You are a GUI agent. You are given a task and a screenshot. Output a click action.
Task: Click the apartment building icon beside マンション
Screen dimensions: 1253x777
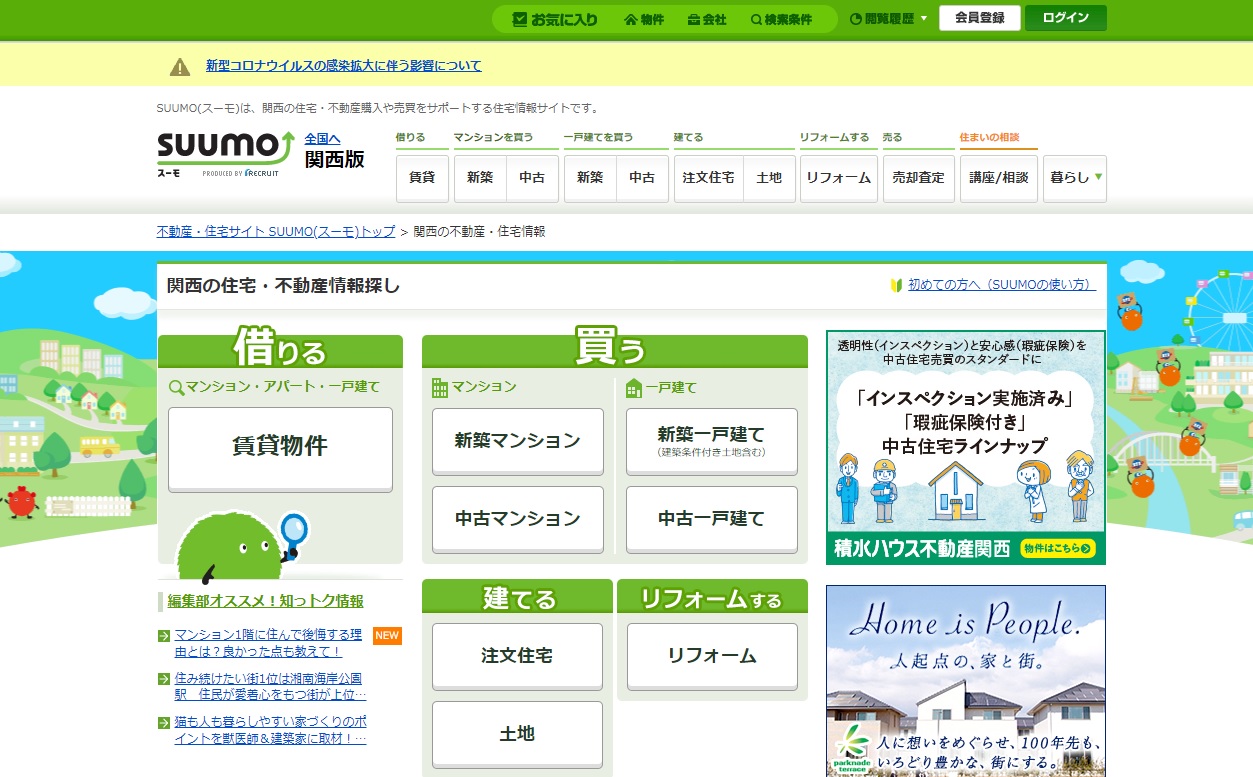coord(440,387)
